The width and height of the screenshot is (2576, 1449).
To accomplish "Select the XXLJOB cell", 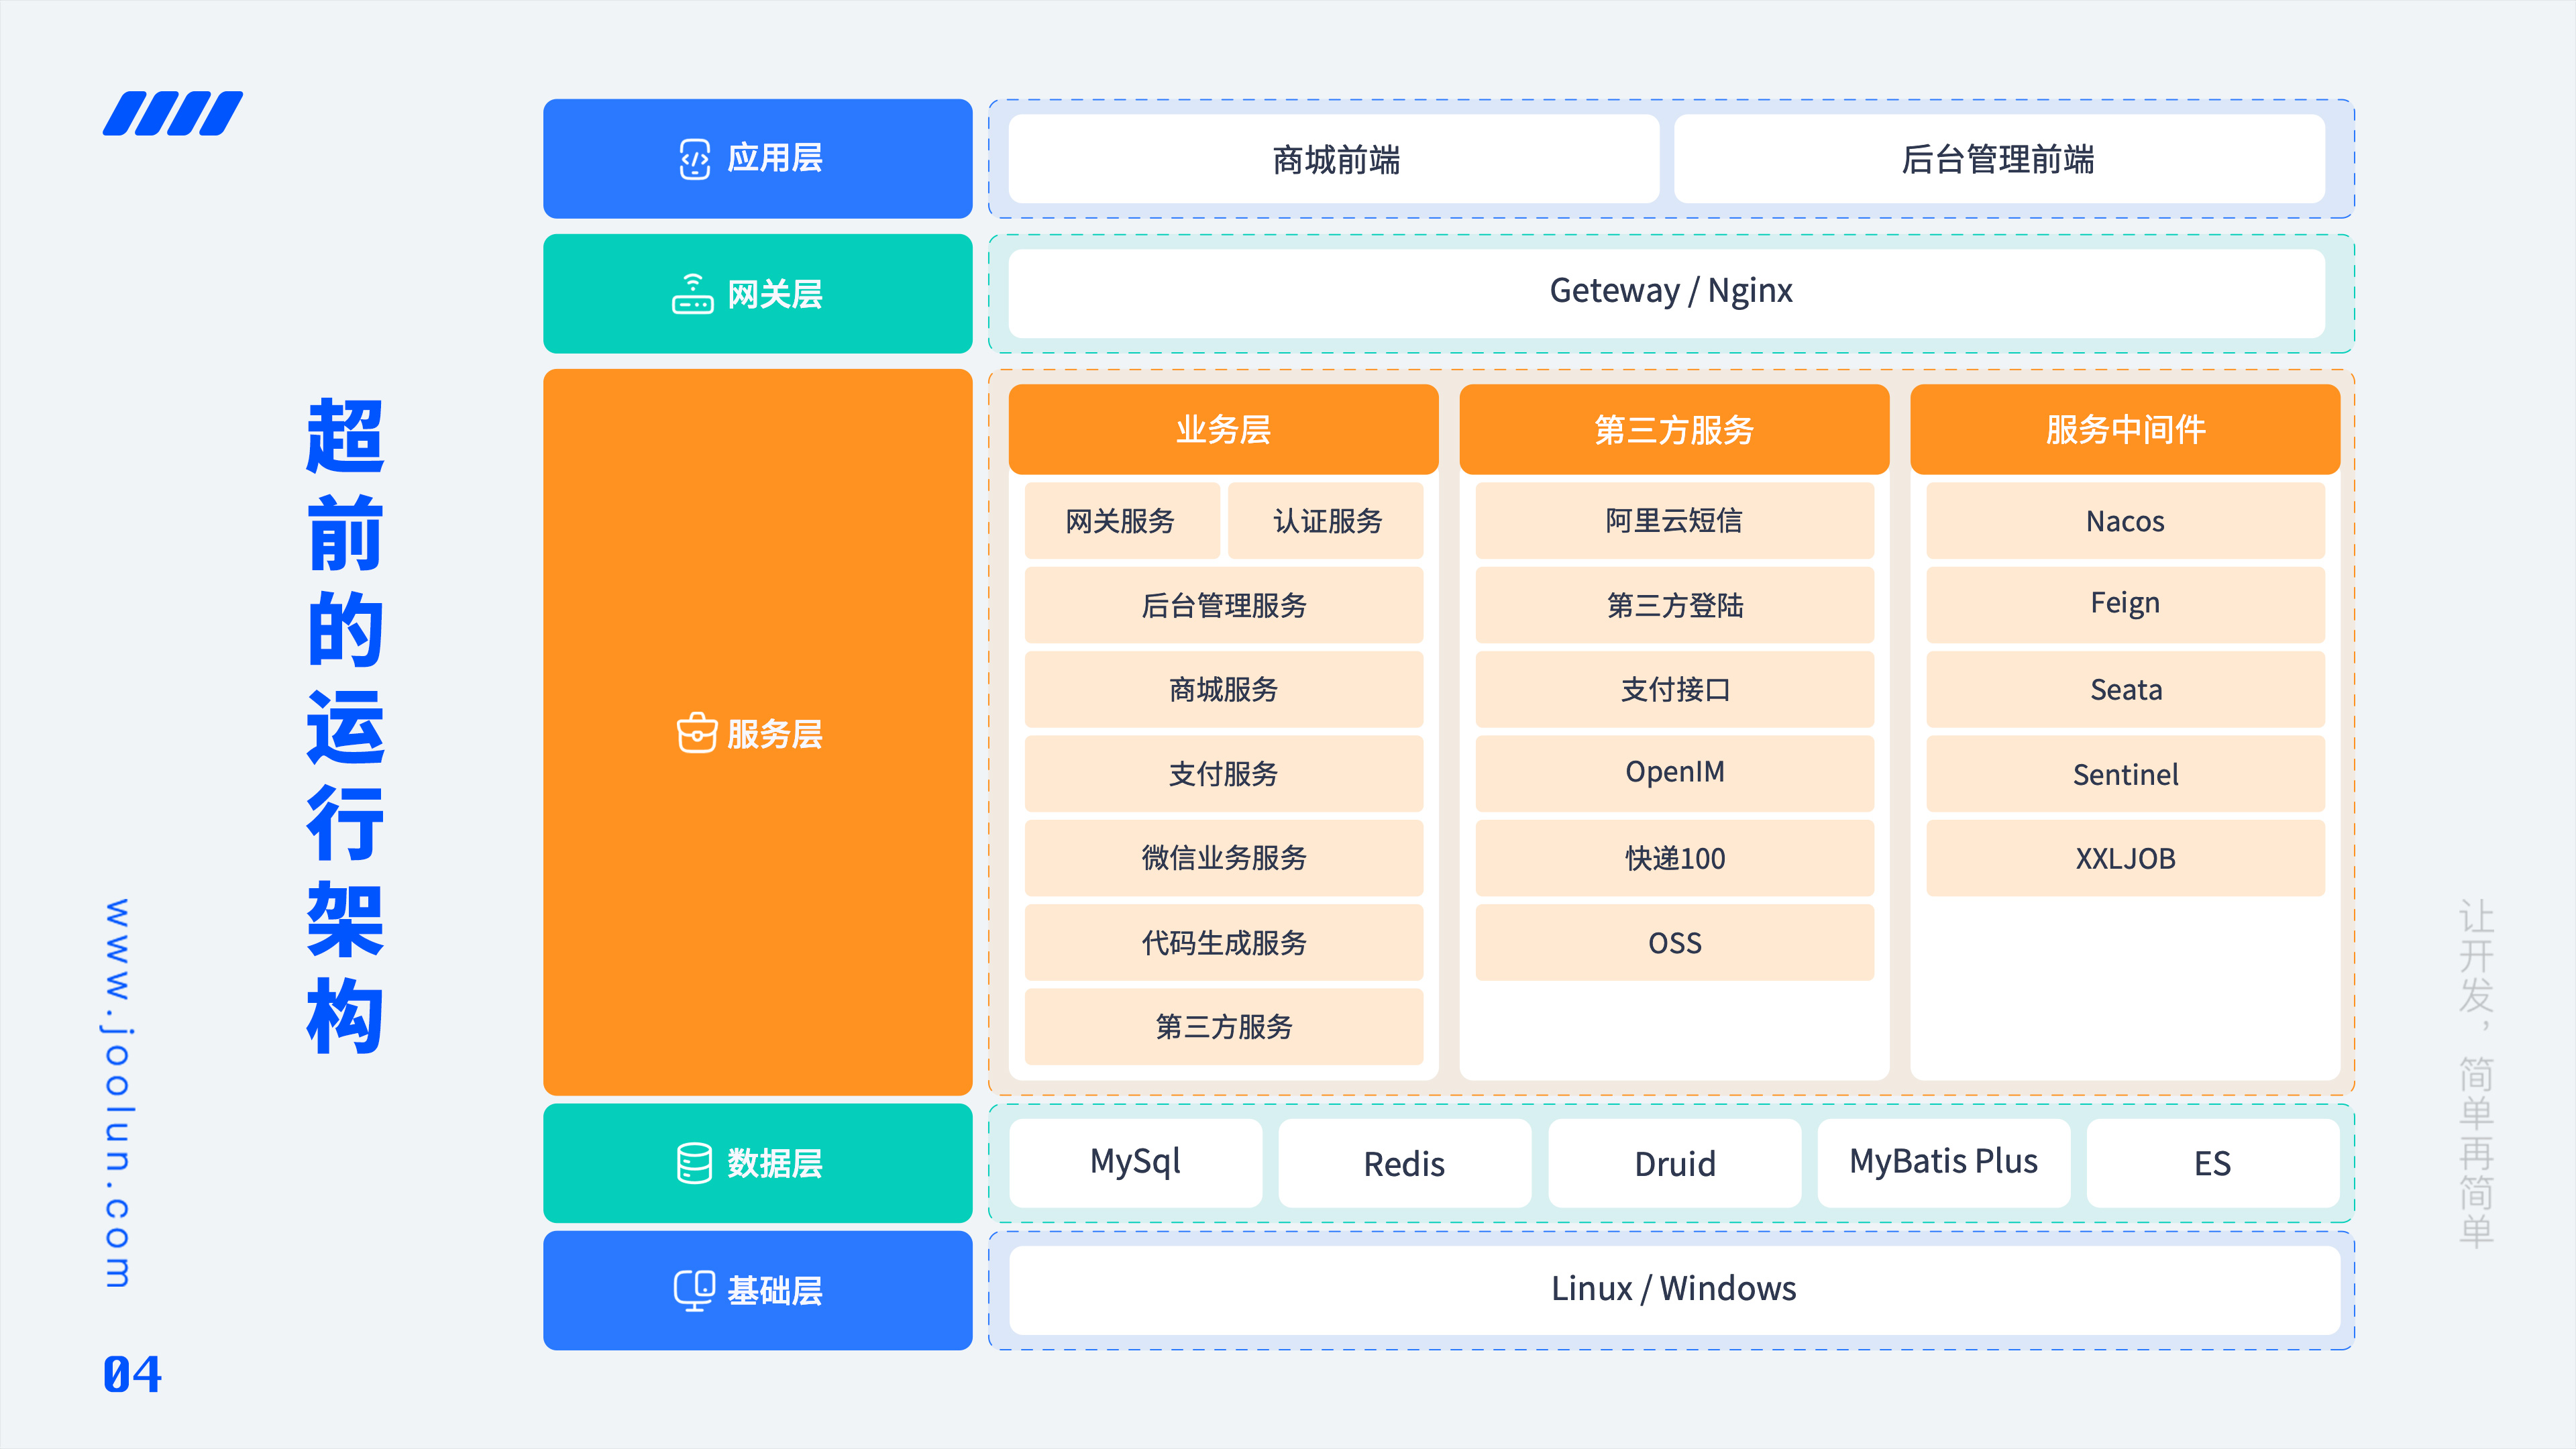I will tap(2126, 858).
